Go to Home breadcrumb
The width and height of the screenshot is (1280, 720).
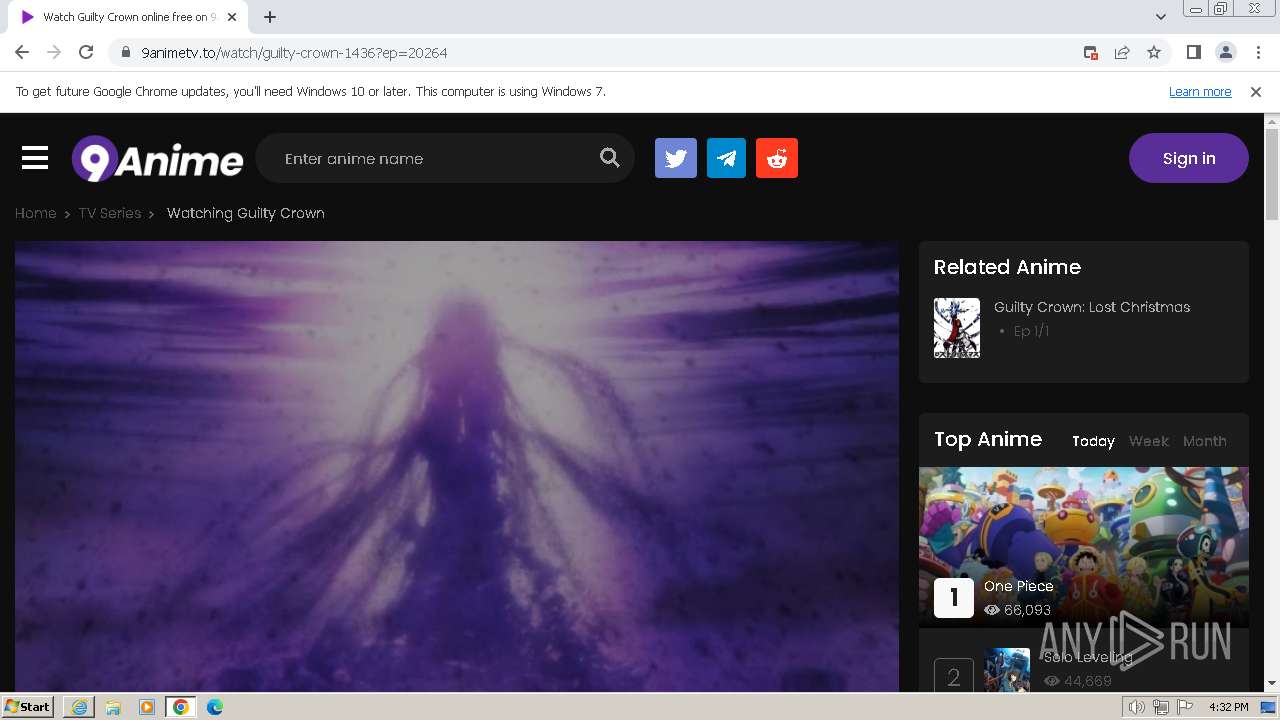[x=35, y=213]
